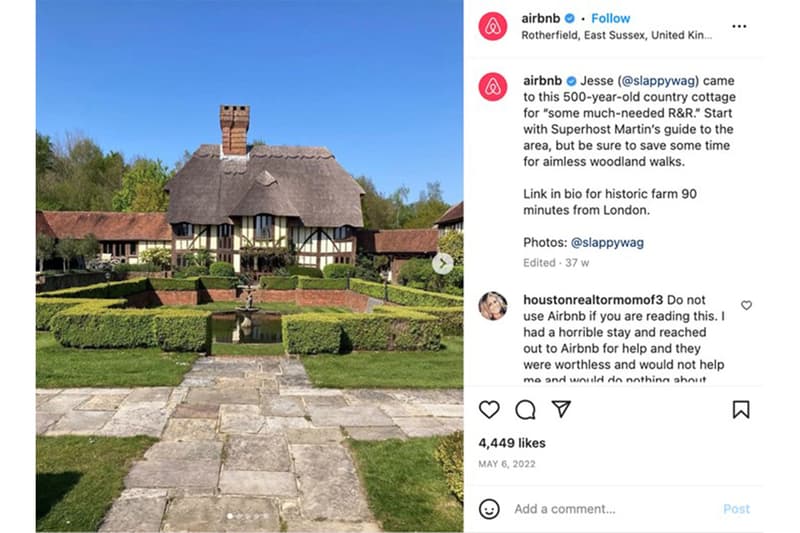Like houstonrealtormomof3's comment
Screen dimensions: 800x533
pyautogui.click(x=746, y=306)
